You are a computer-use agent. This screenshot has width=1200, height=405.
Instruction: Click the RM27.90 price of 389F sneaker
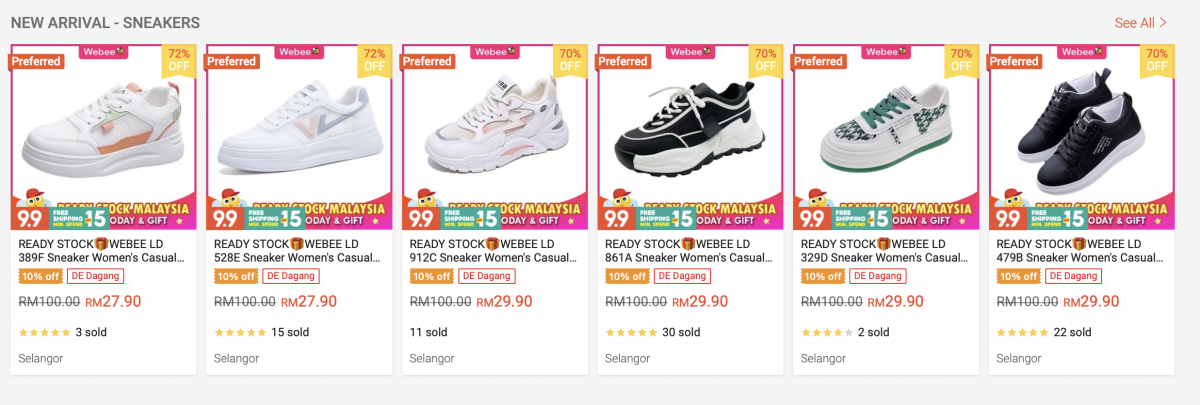point(113,301)
